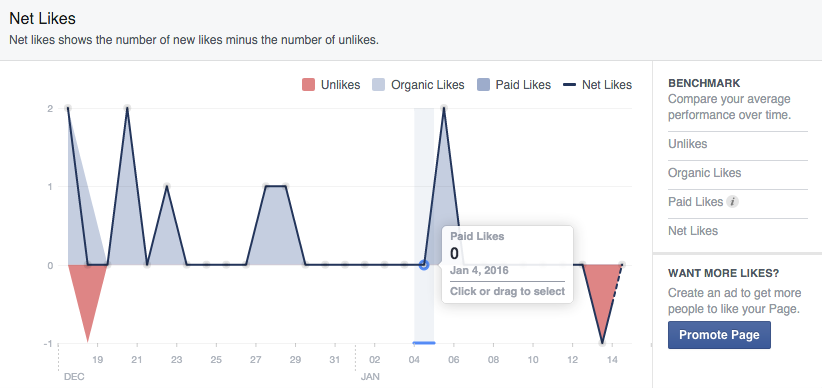Click the Promote Page button
Screen dimensions: 822x388
[x=719, y=335]
